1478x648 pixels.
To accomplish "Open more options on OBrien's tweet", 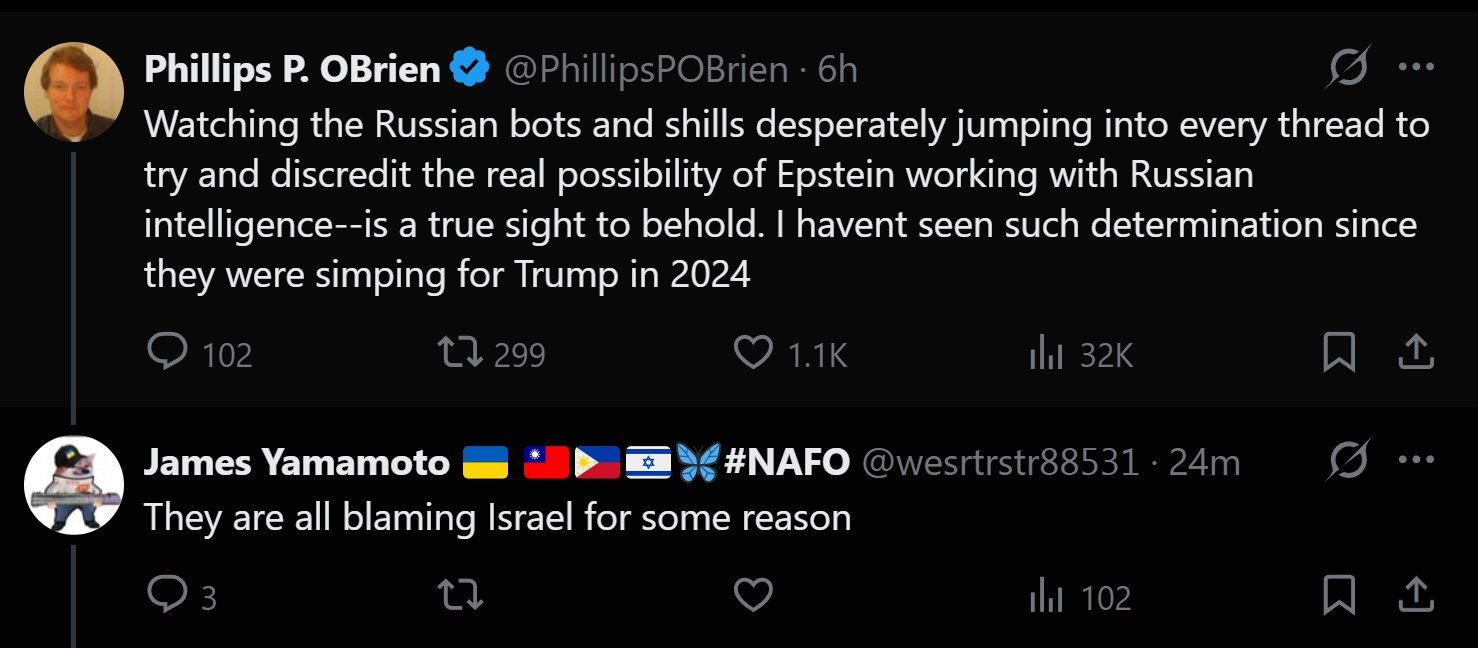I will [x=1416, y=68].
